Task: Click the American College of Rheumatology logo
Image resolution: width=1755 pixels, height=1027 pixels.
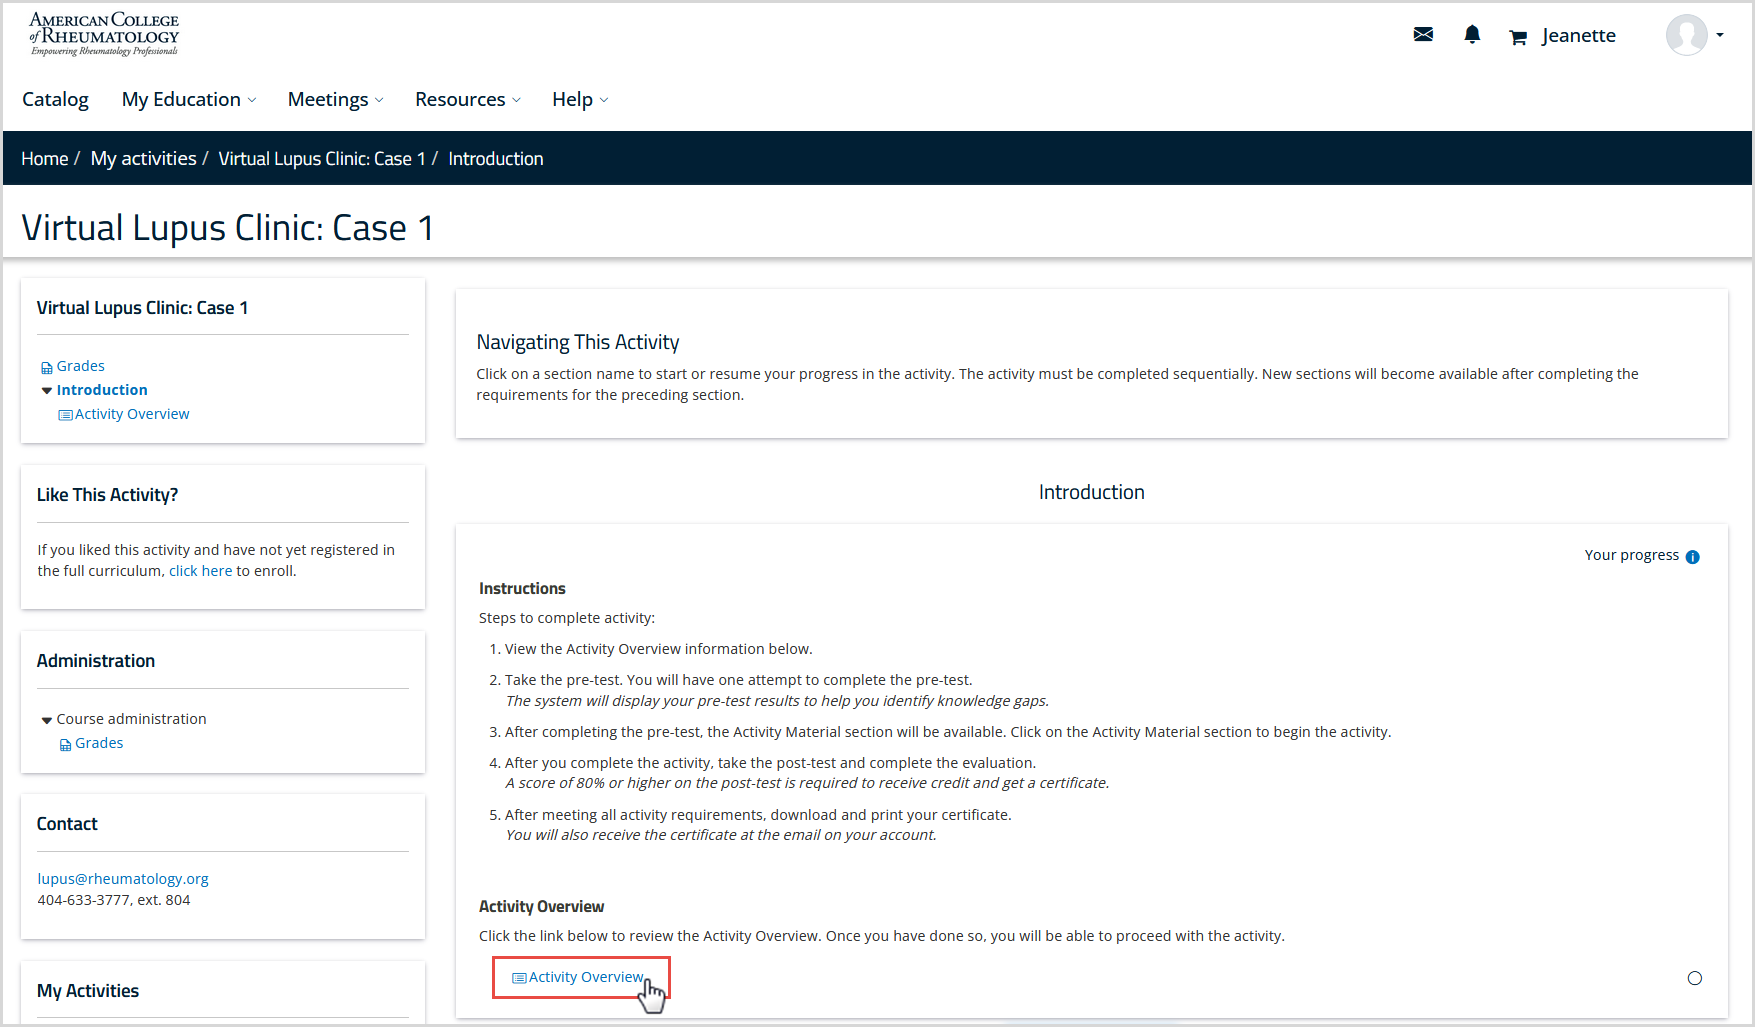Action: [x=104, y=34]
